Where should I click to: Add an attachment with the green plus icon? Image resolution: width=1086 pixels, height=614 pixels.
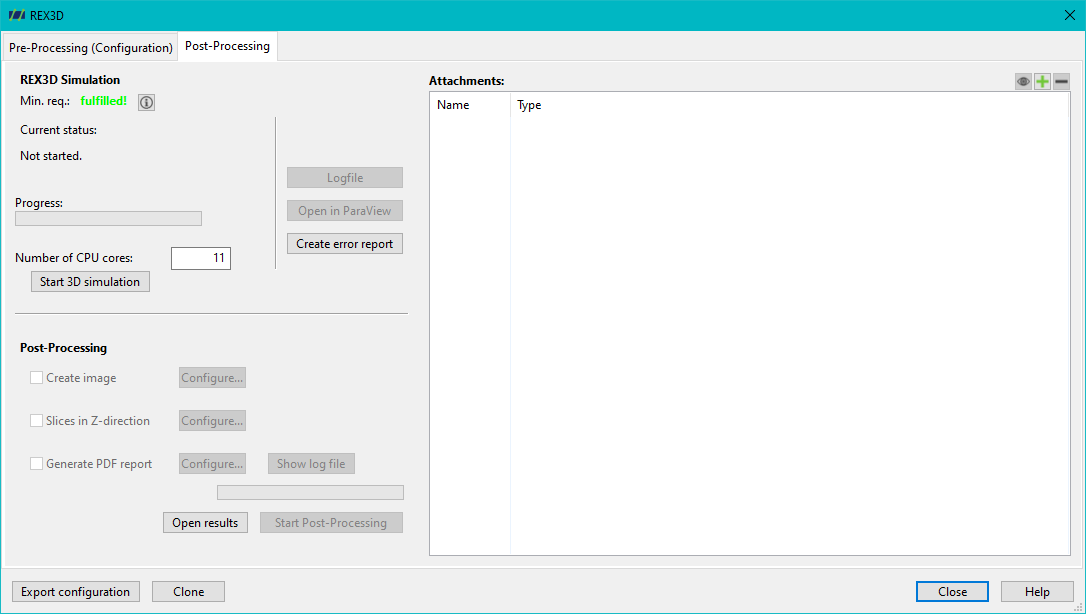tap(1042, 82)
